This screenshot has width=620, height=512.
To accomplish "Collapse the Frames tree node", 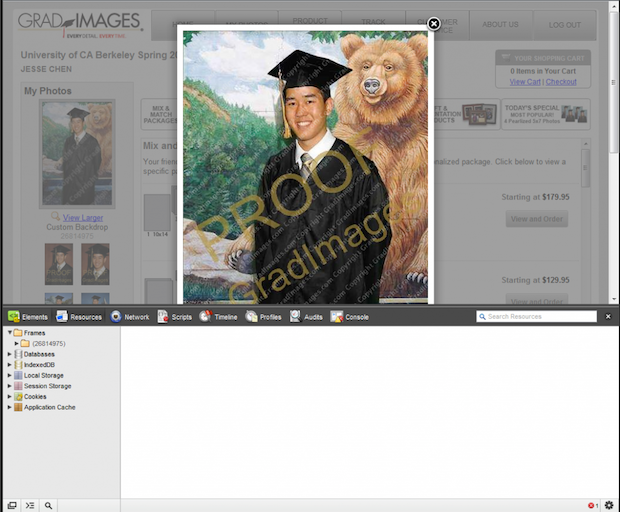I will pos(9,333).
